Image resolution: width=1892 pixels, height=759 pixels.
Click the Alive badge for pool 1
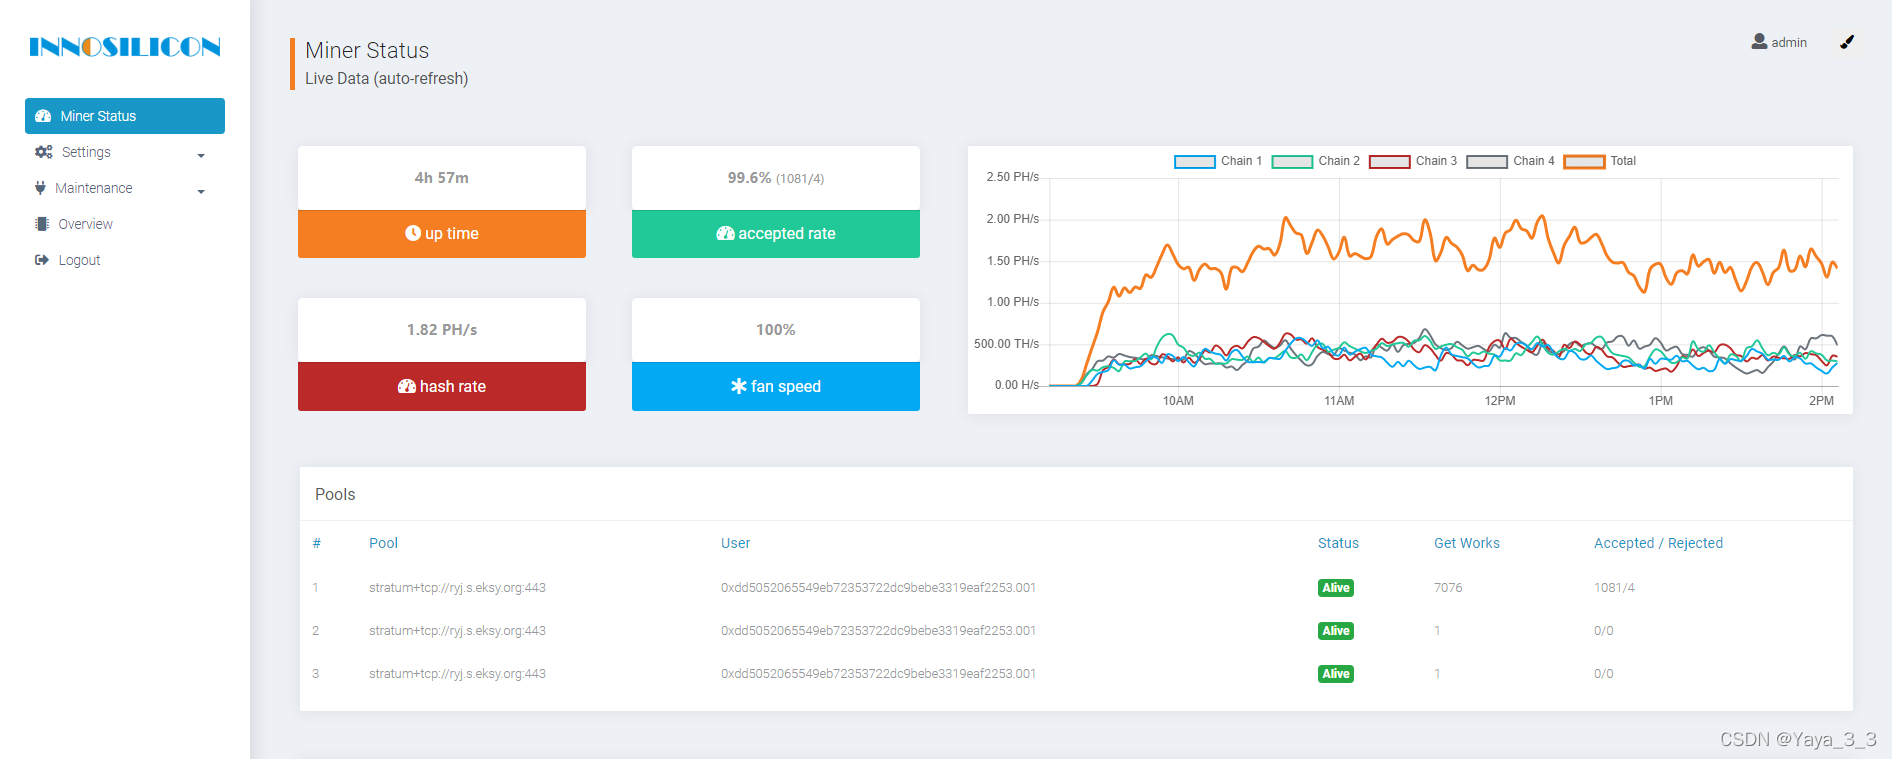pos(1336,588)
